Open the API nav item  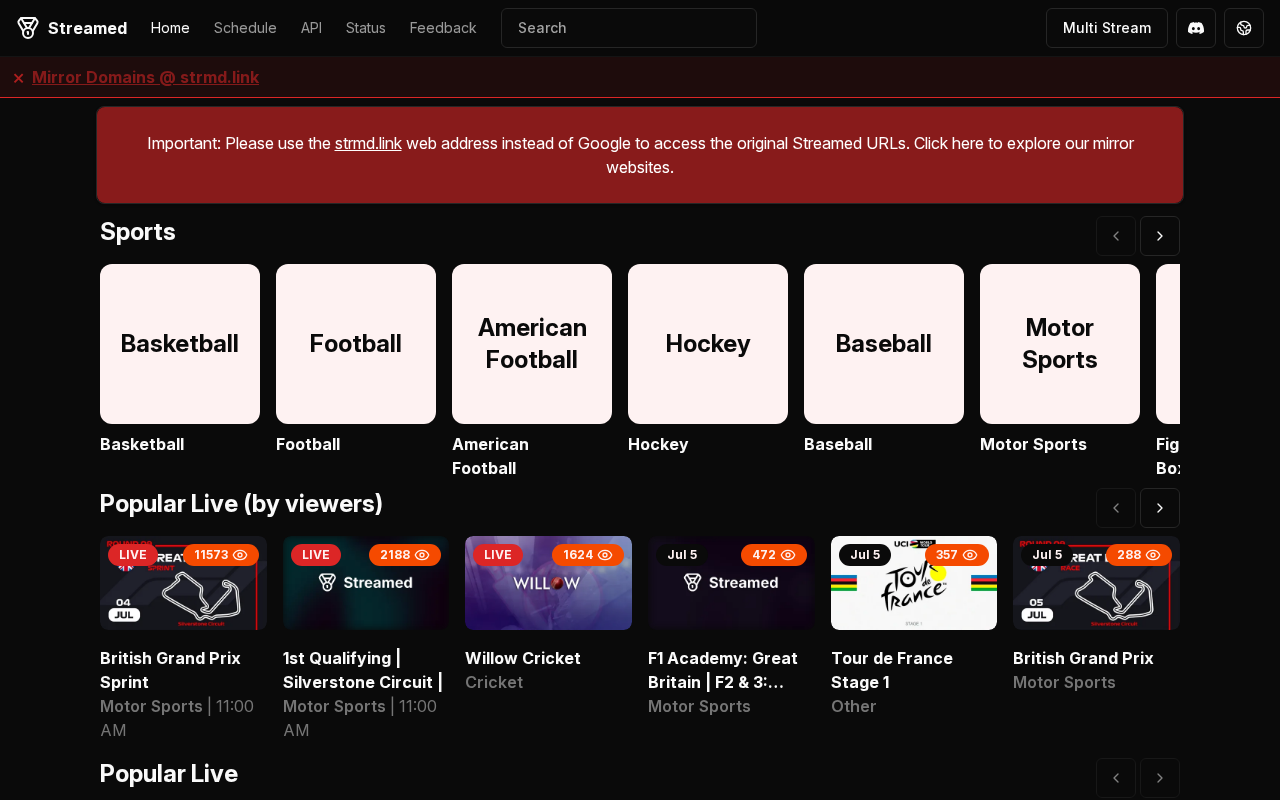tap(311, 28)
